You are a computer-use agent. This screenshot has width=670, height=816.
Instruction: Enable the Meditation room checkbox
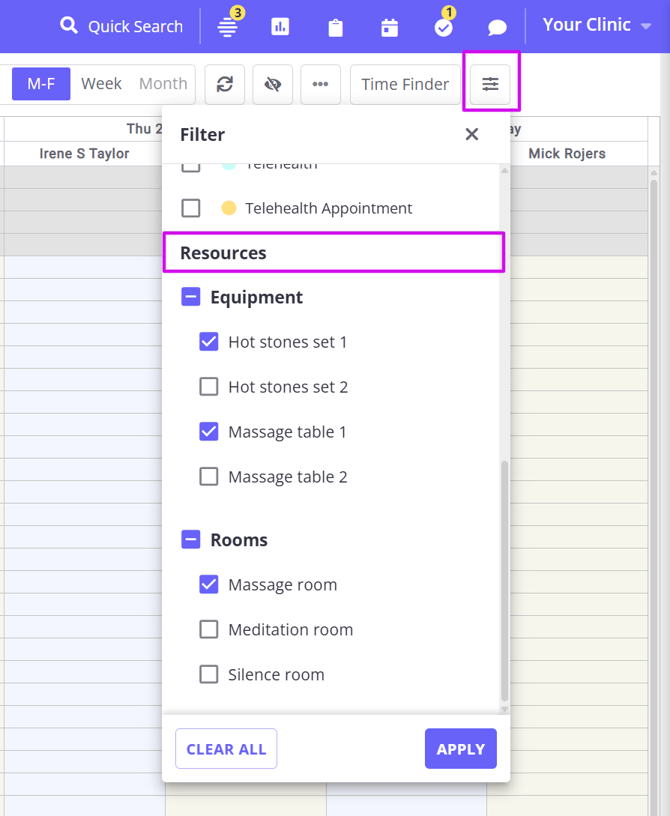click(209, 630)
